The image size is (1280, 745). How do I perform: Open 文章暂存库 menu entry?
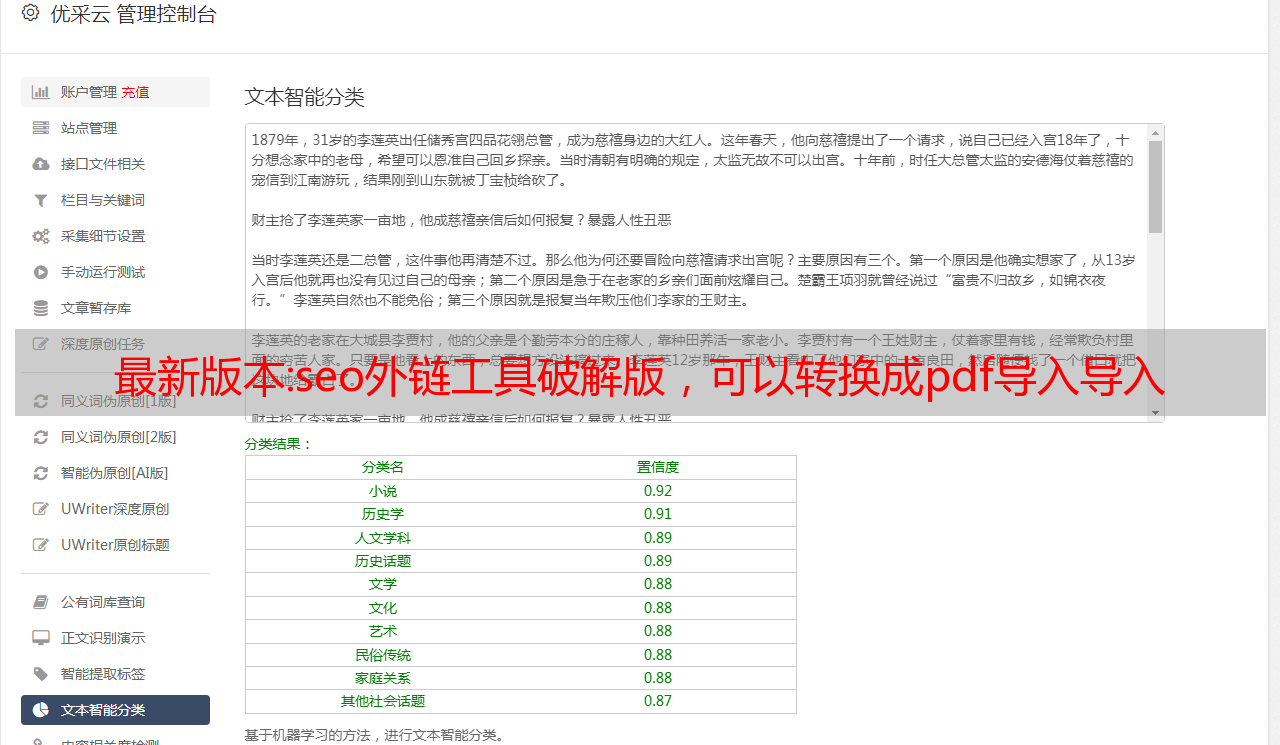(x=115, y=308)
